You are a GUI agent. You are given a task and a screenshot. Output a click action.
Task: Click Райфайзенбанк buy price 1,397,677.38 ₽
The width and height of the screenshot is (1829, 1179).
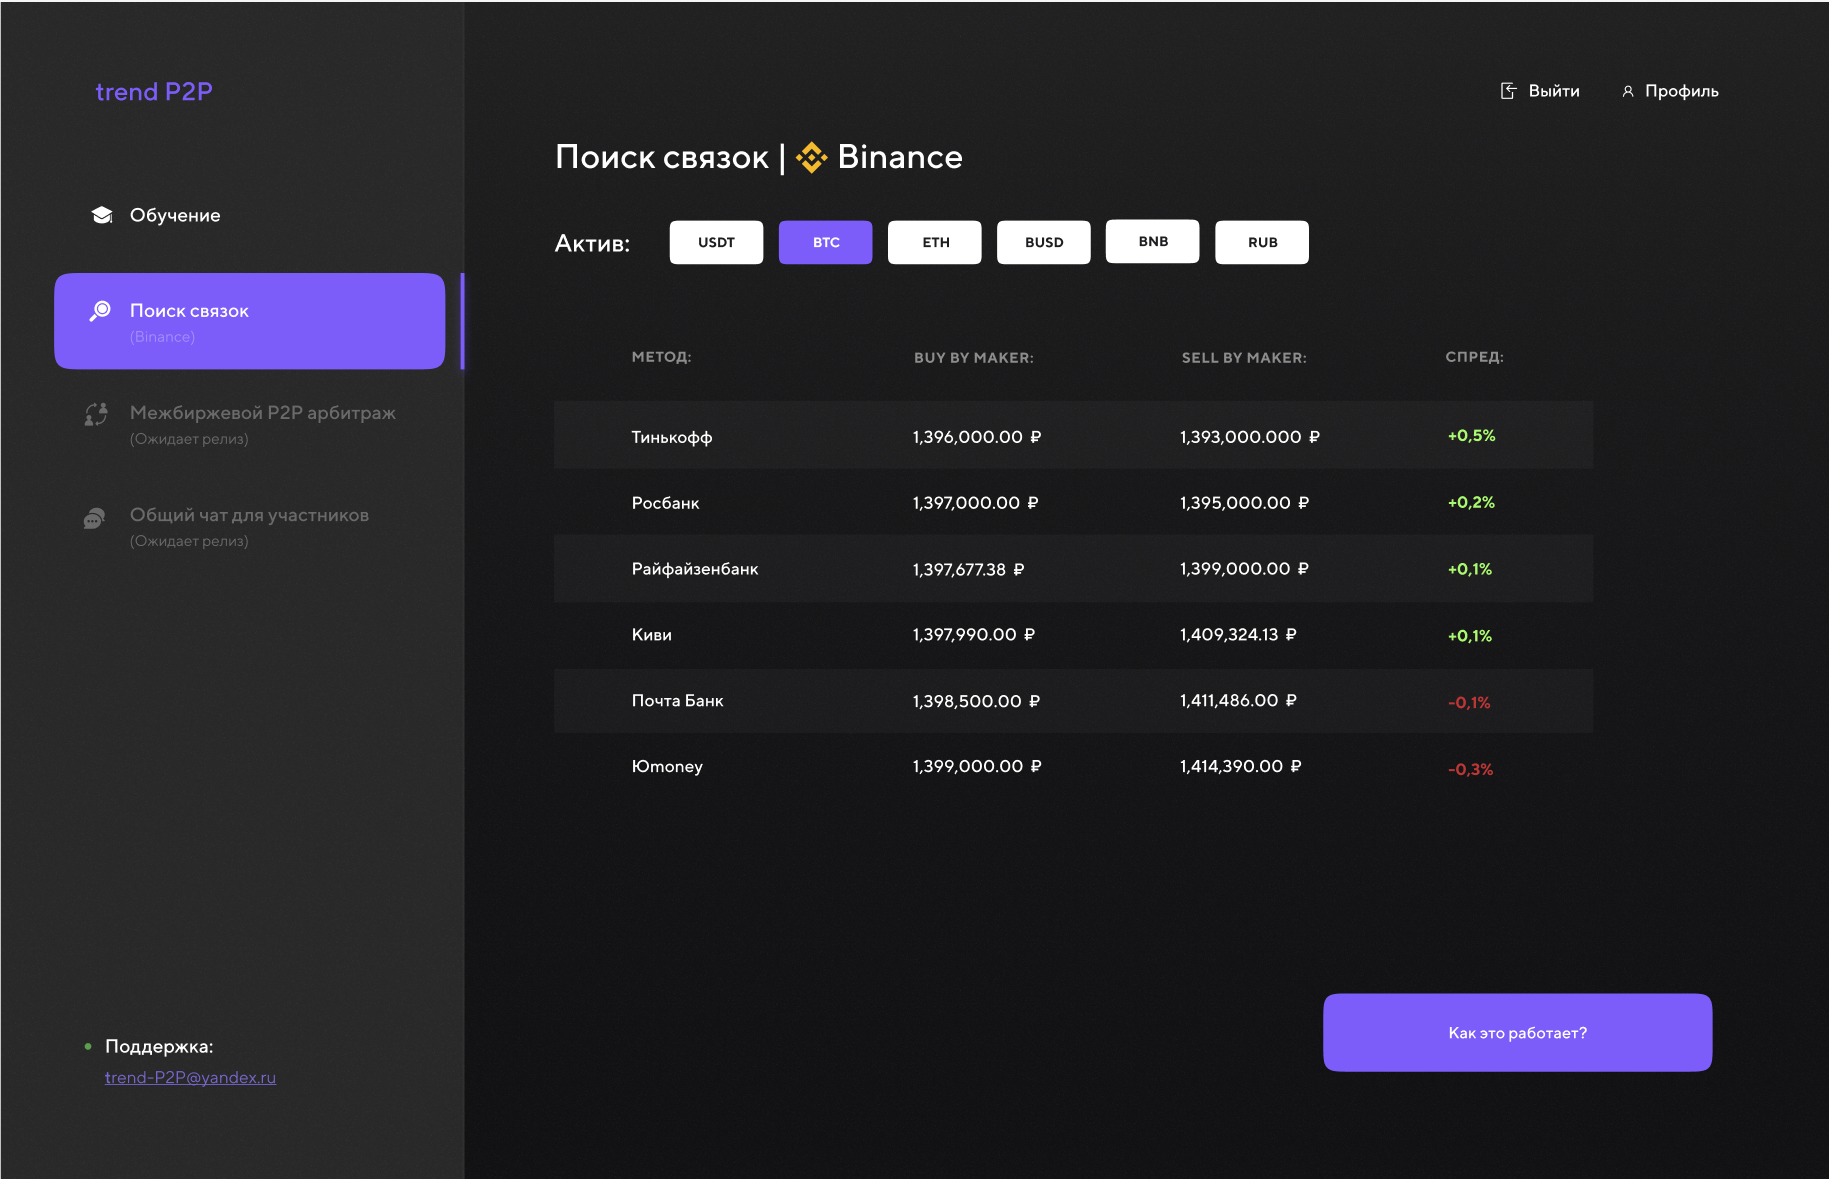tap(968, 569)
